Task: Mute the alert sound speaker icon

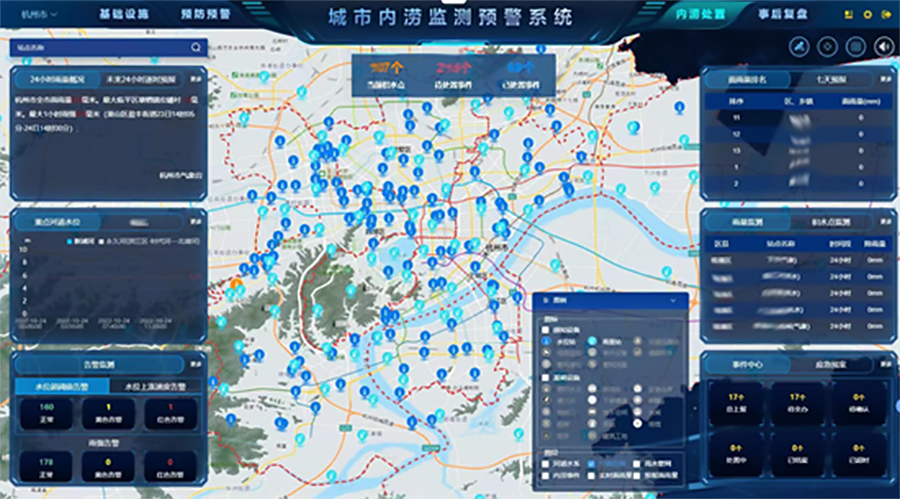Action: [884, 46]
